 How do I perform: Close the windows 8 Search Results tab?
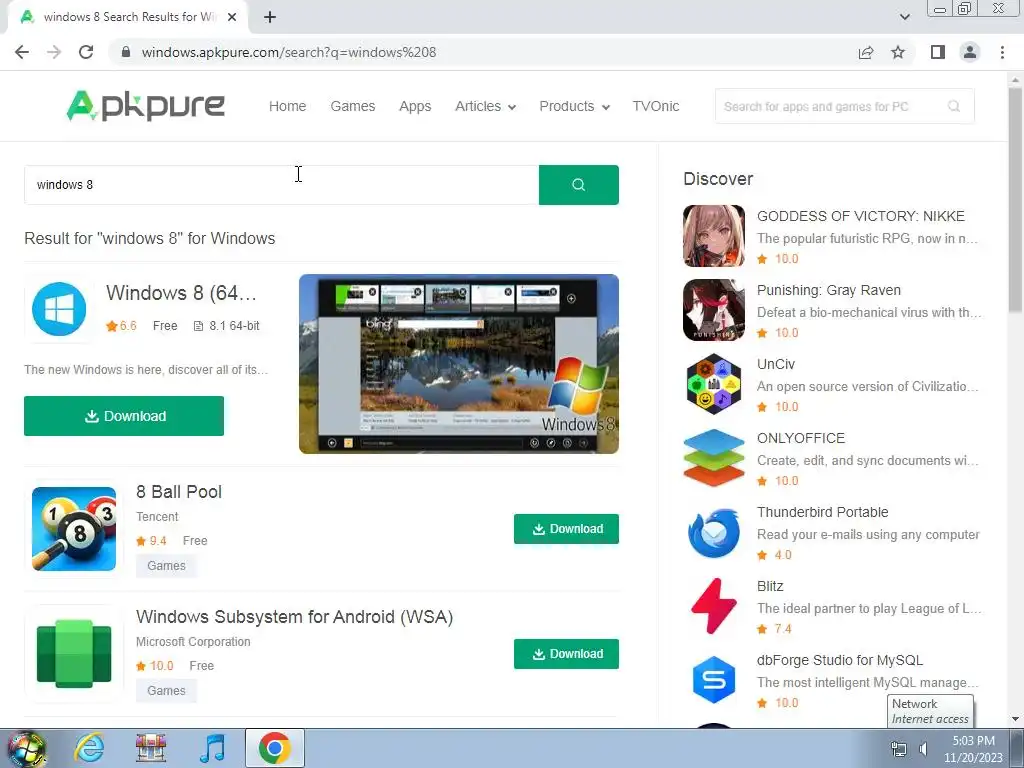click(x=232, y=17)
